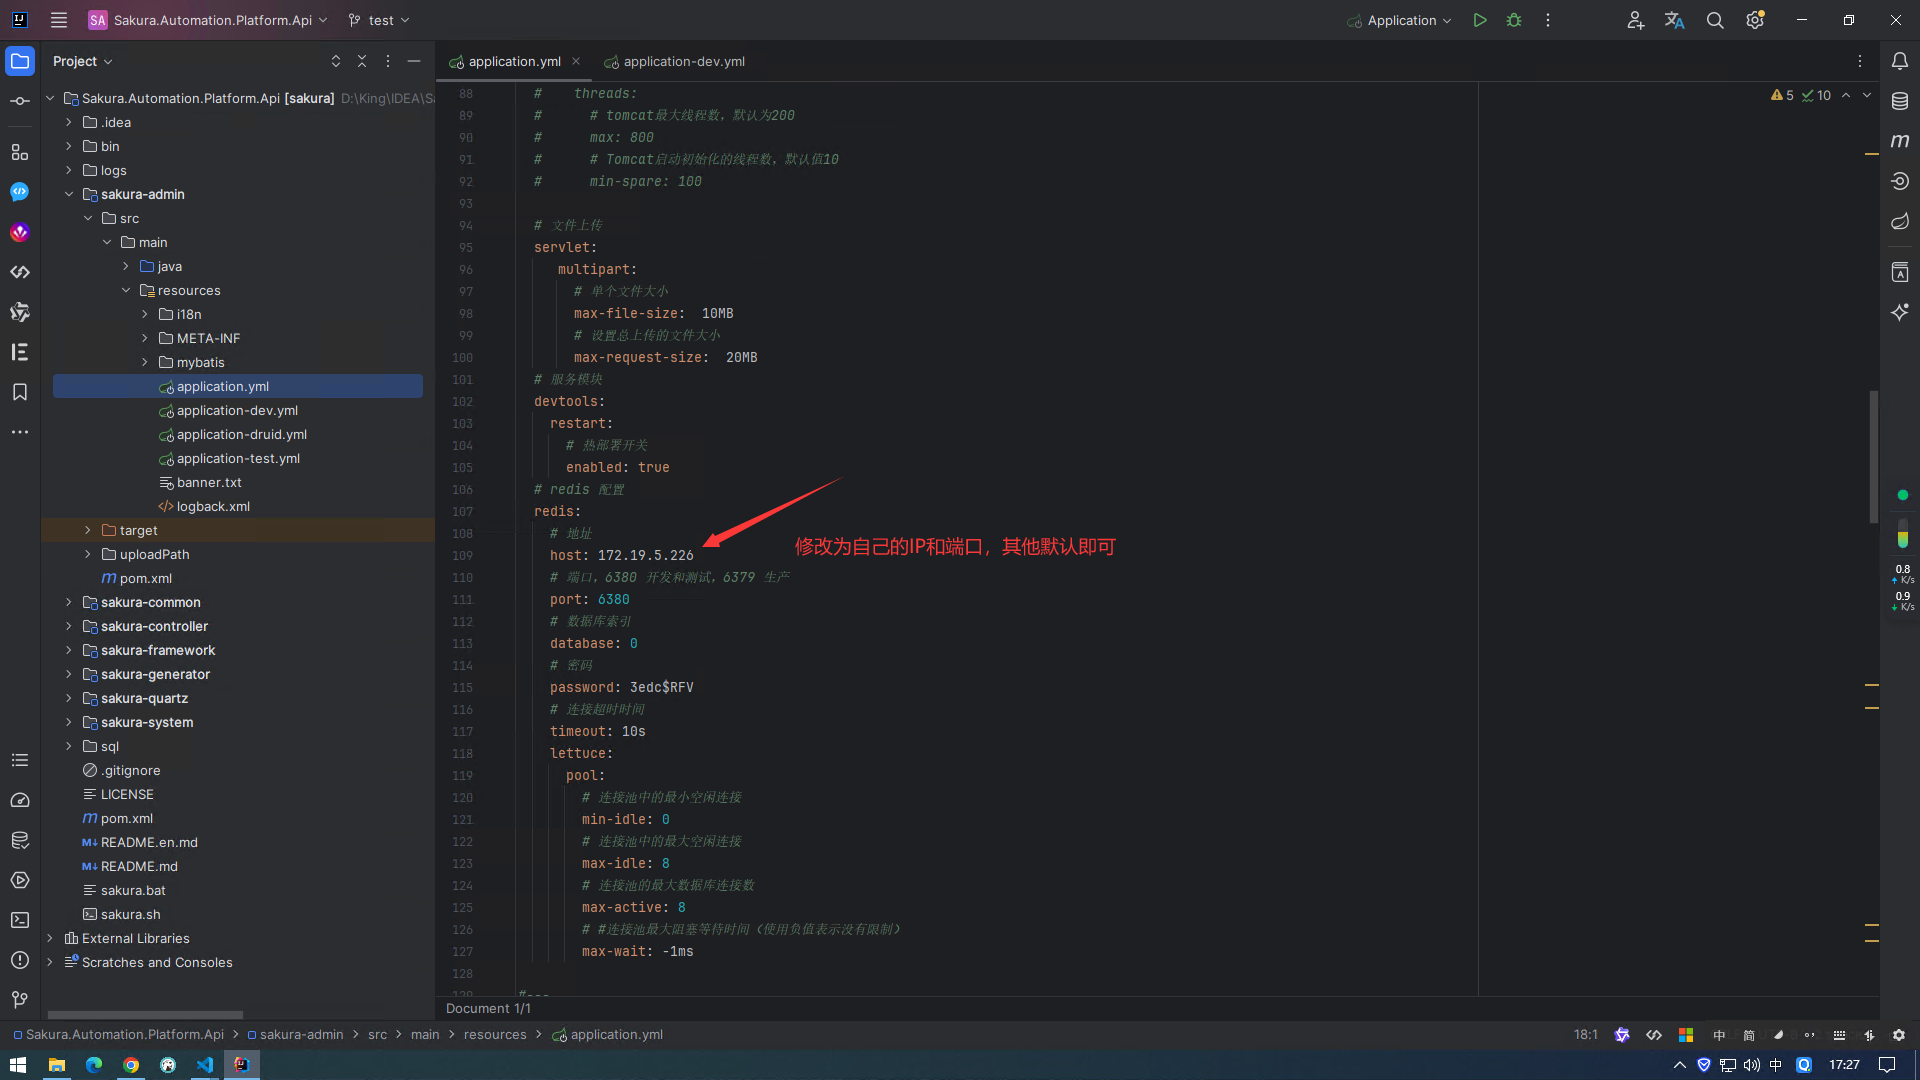Collapse all in Project panel
This screenshot has width=1920, height=1080.
point(362,61)
